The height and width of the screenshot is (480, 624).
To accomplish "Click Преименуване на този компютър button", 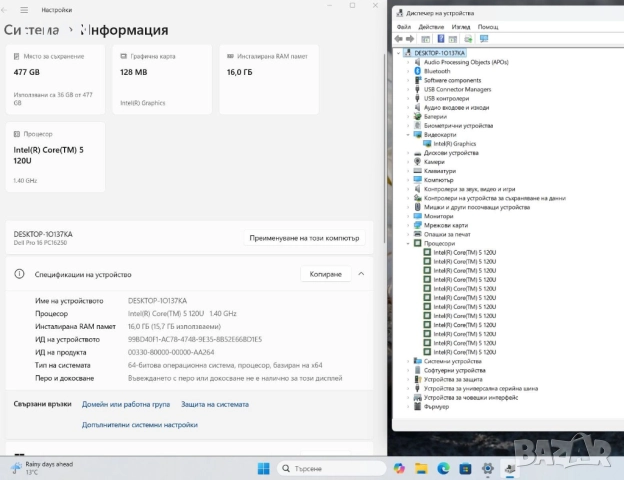I will point(304,238).
